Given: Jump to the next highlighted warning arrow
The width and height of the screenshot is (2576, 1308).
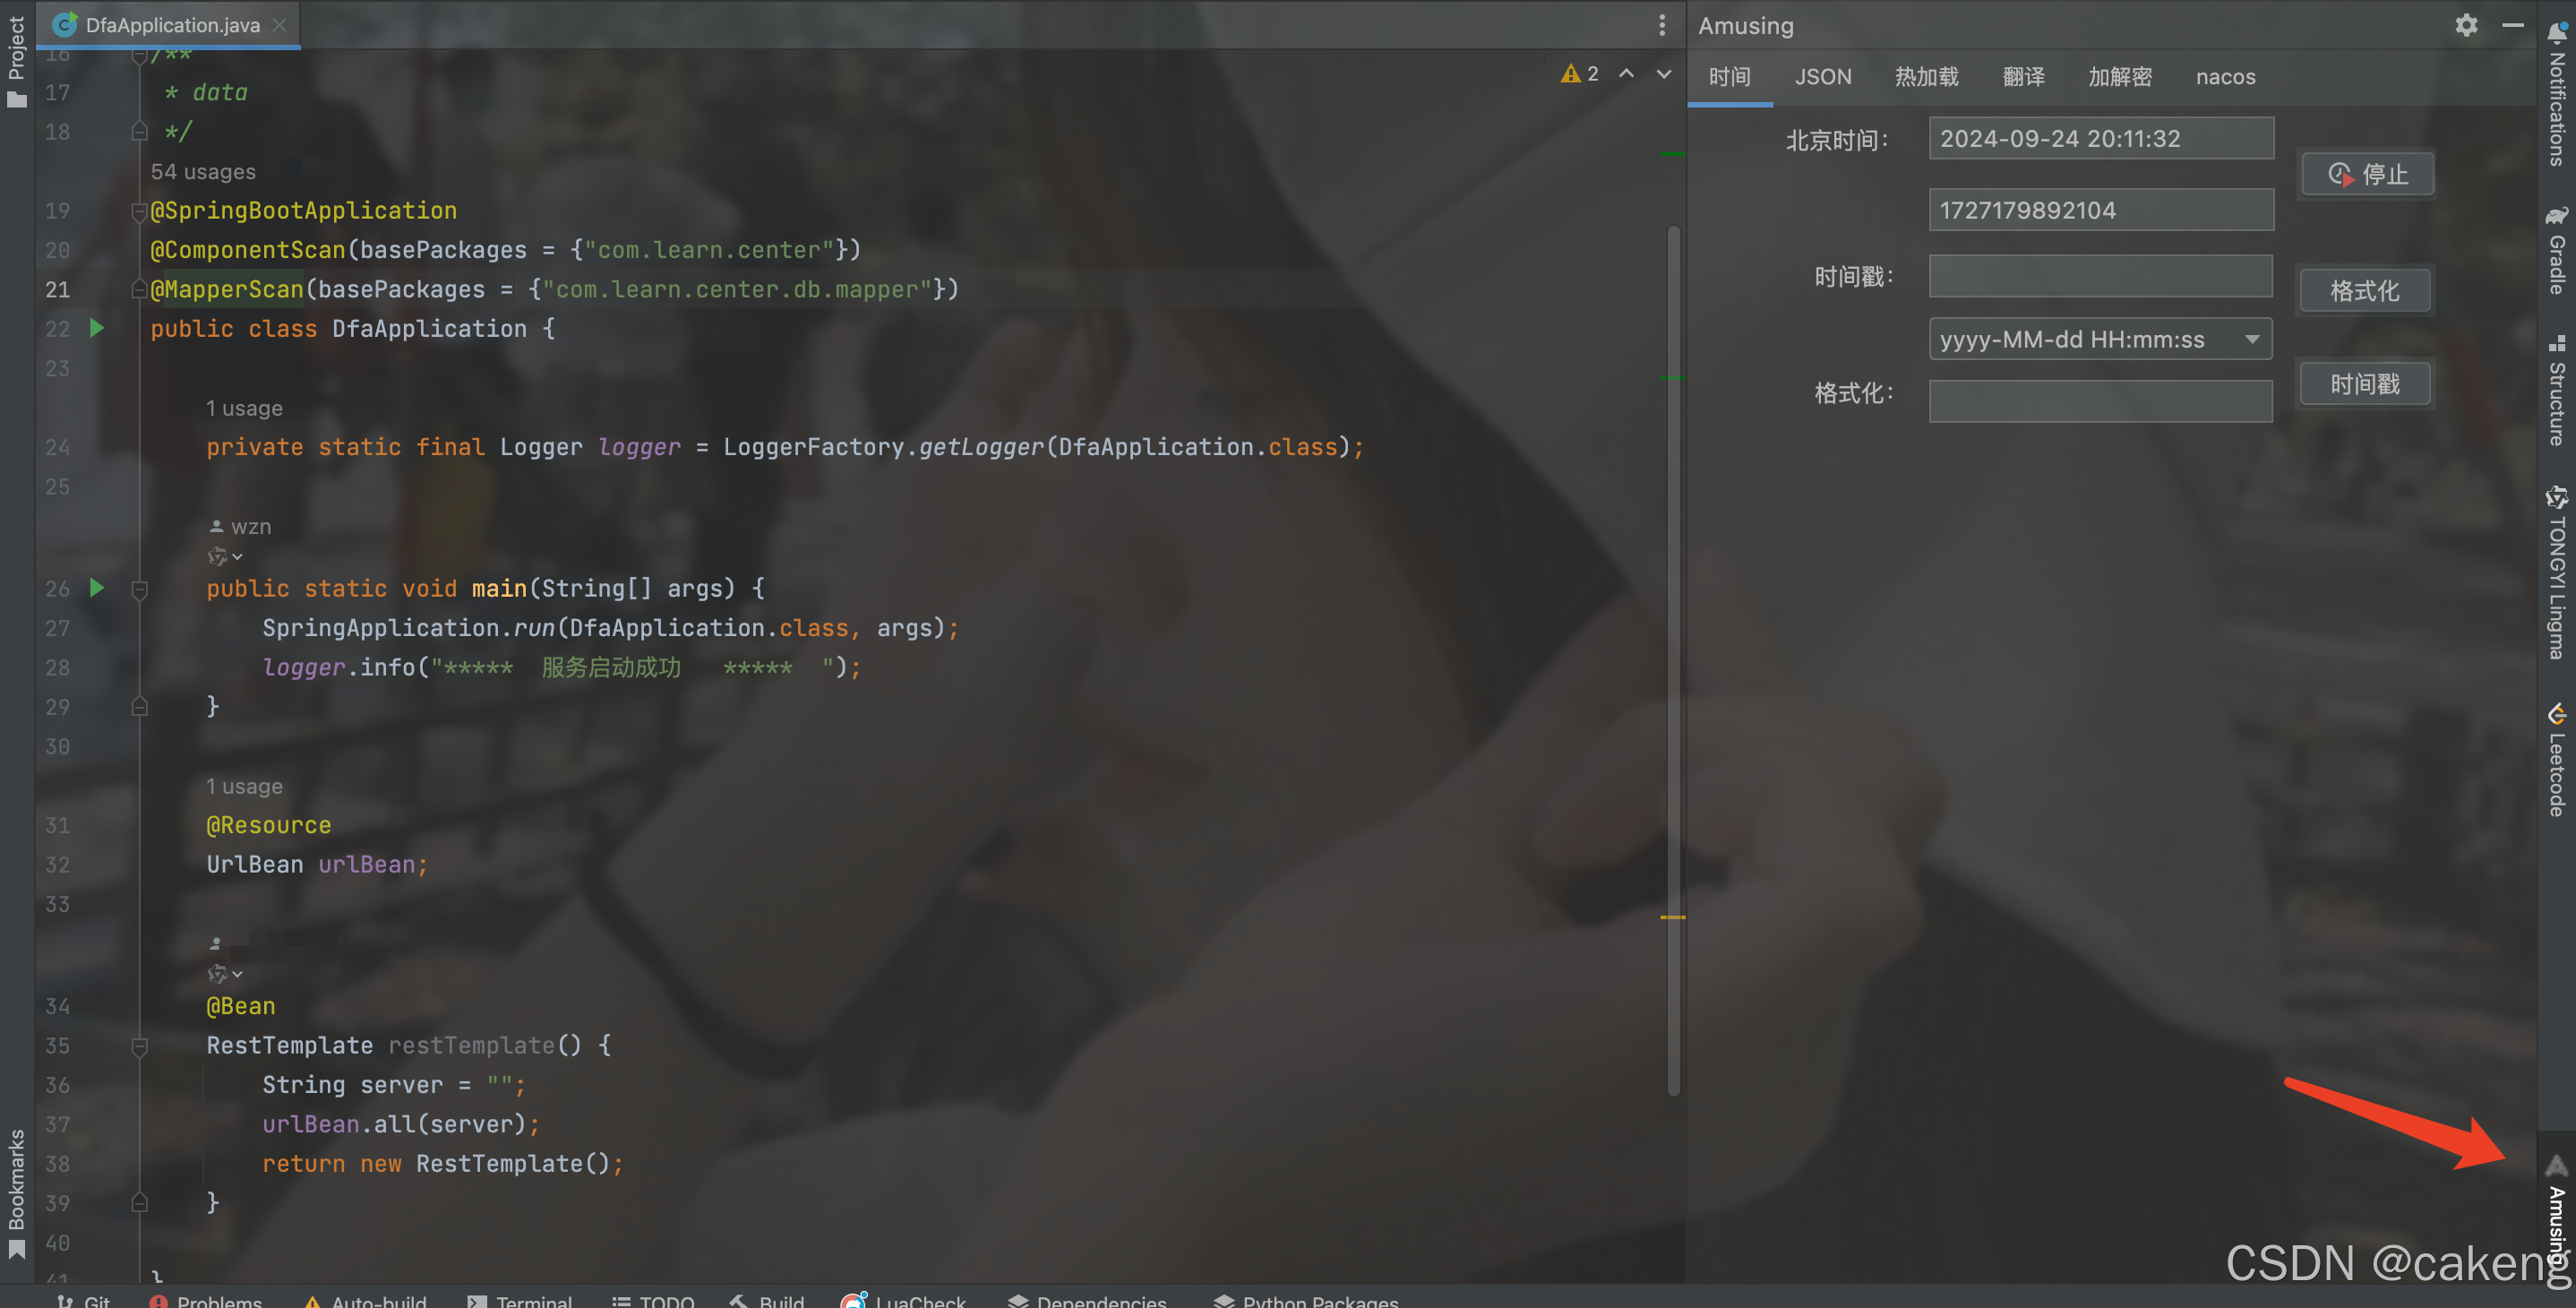Looking at the screenshot, I should point(1664,74).
